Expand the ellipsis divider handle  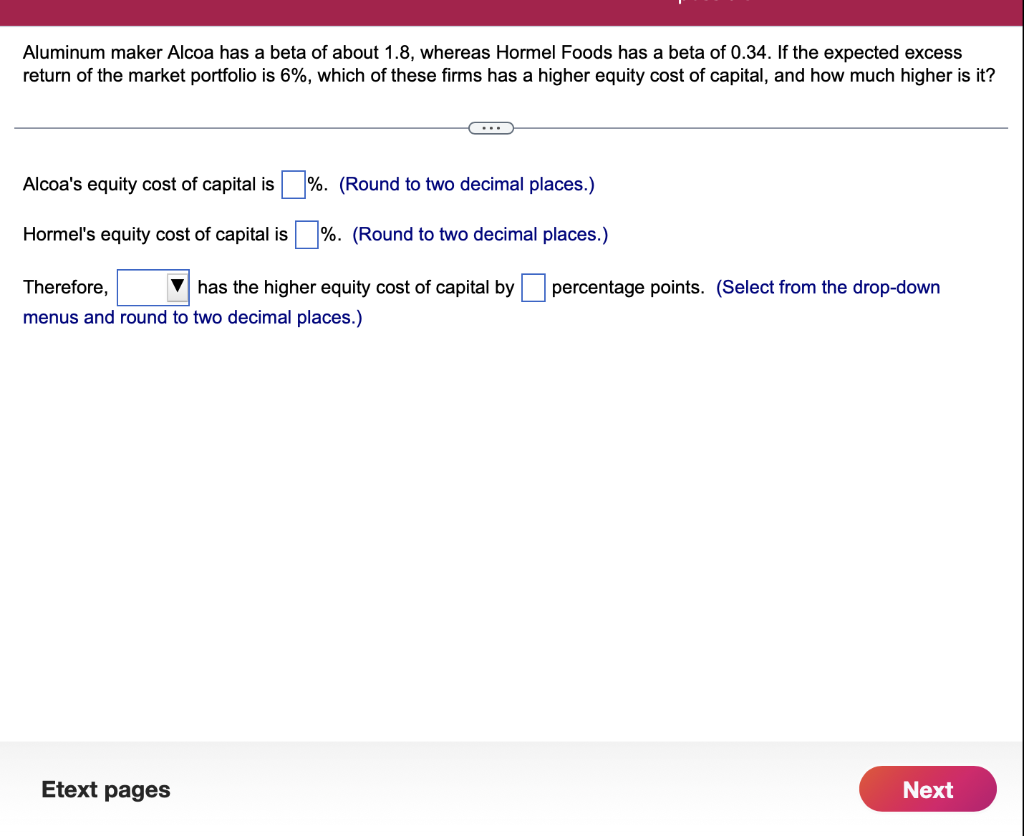pyautogui.click(x=491, y=128)
